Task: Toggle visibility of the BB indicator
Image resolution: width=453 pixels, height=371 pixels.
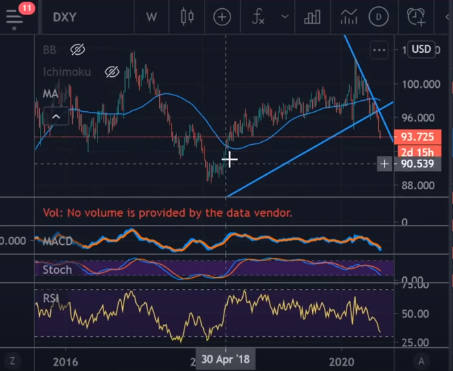Action: (78, 50)
